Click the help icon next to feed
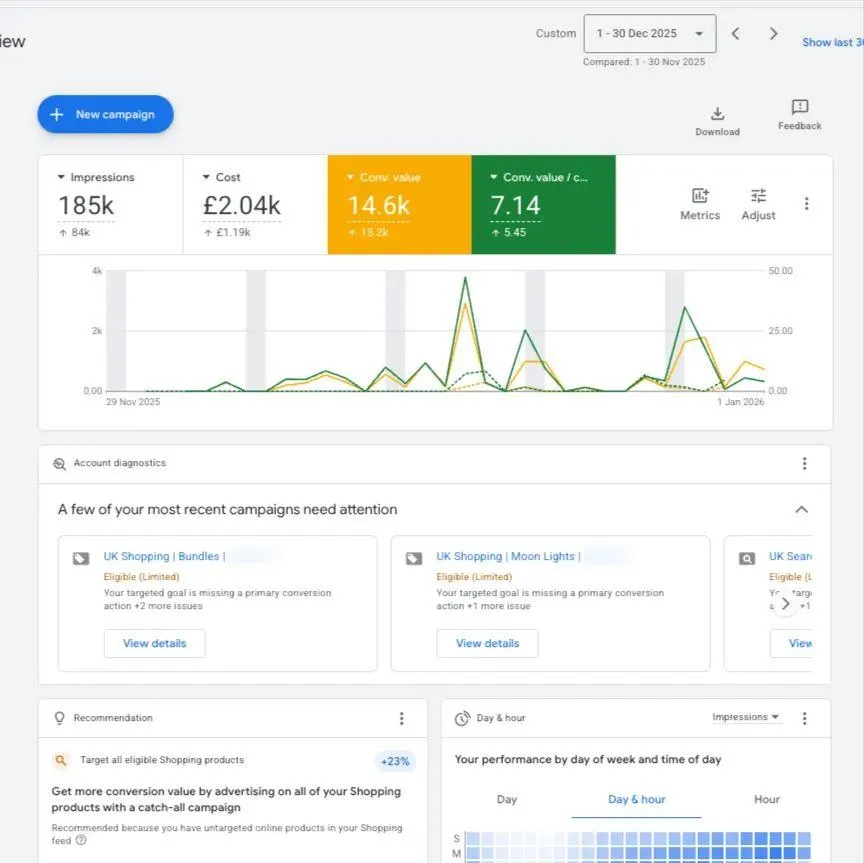This screenshot has width=864, height=863. click(x=81, y=840)
